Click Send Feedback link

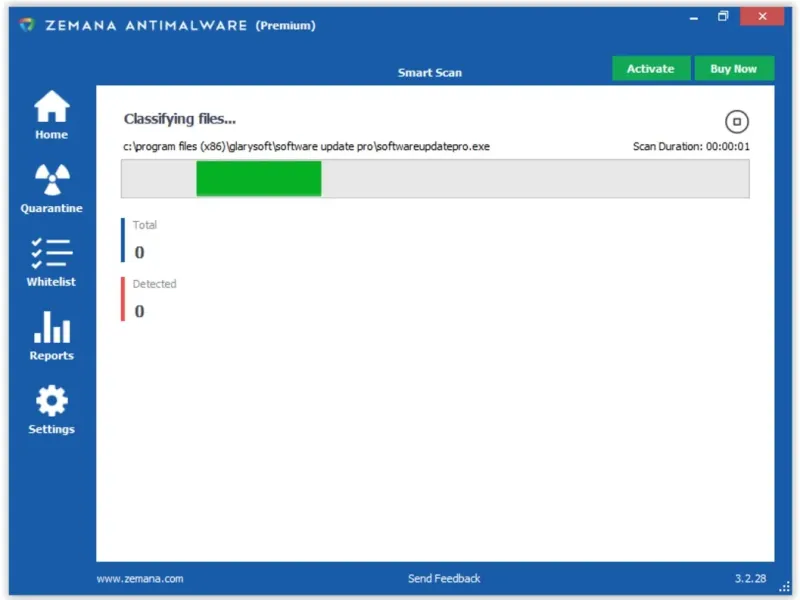coord(444,579)
